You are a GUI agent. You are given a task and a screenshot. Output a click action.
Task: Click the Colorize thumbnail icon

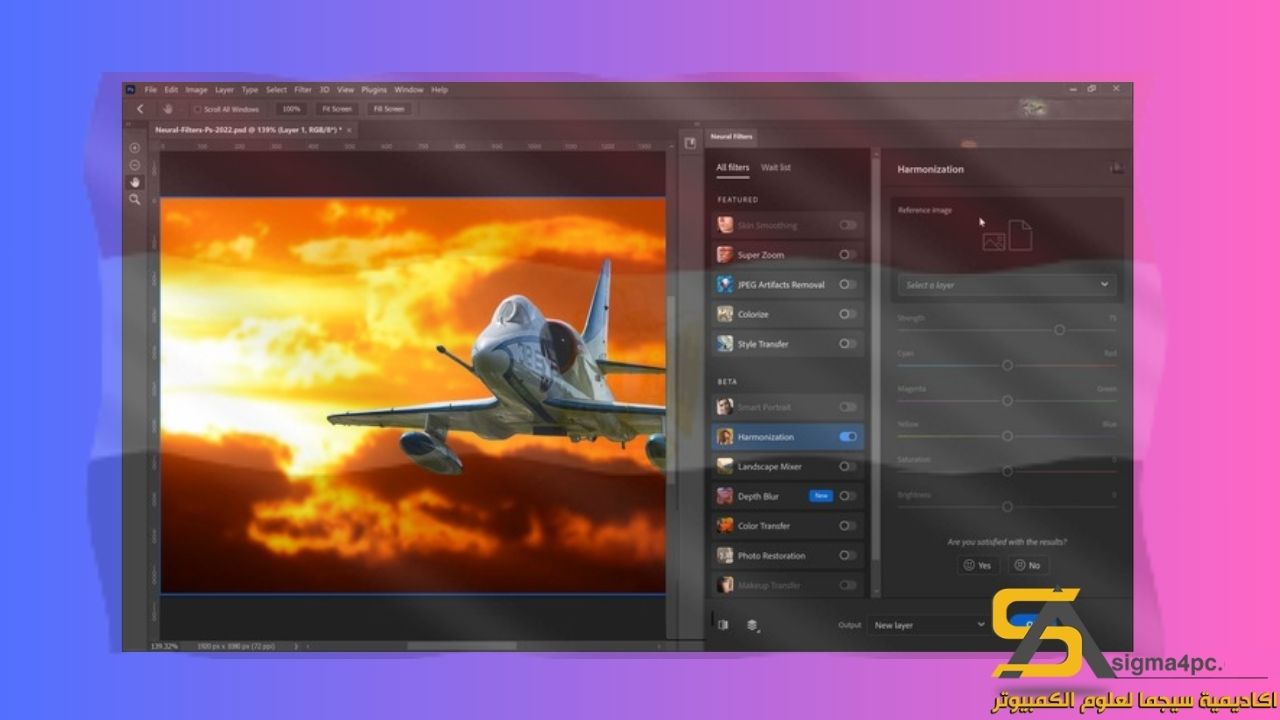[x=725, y=314]
